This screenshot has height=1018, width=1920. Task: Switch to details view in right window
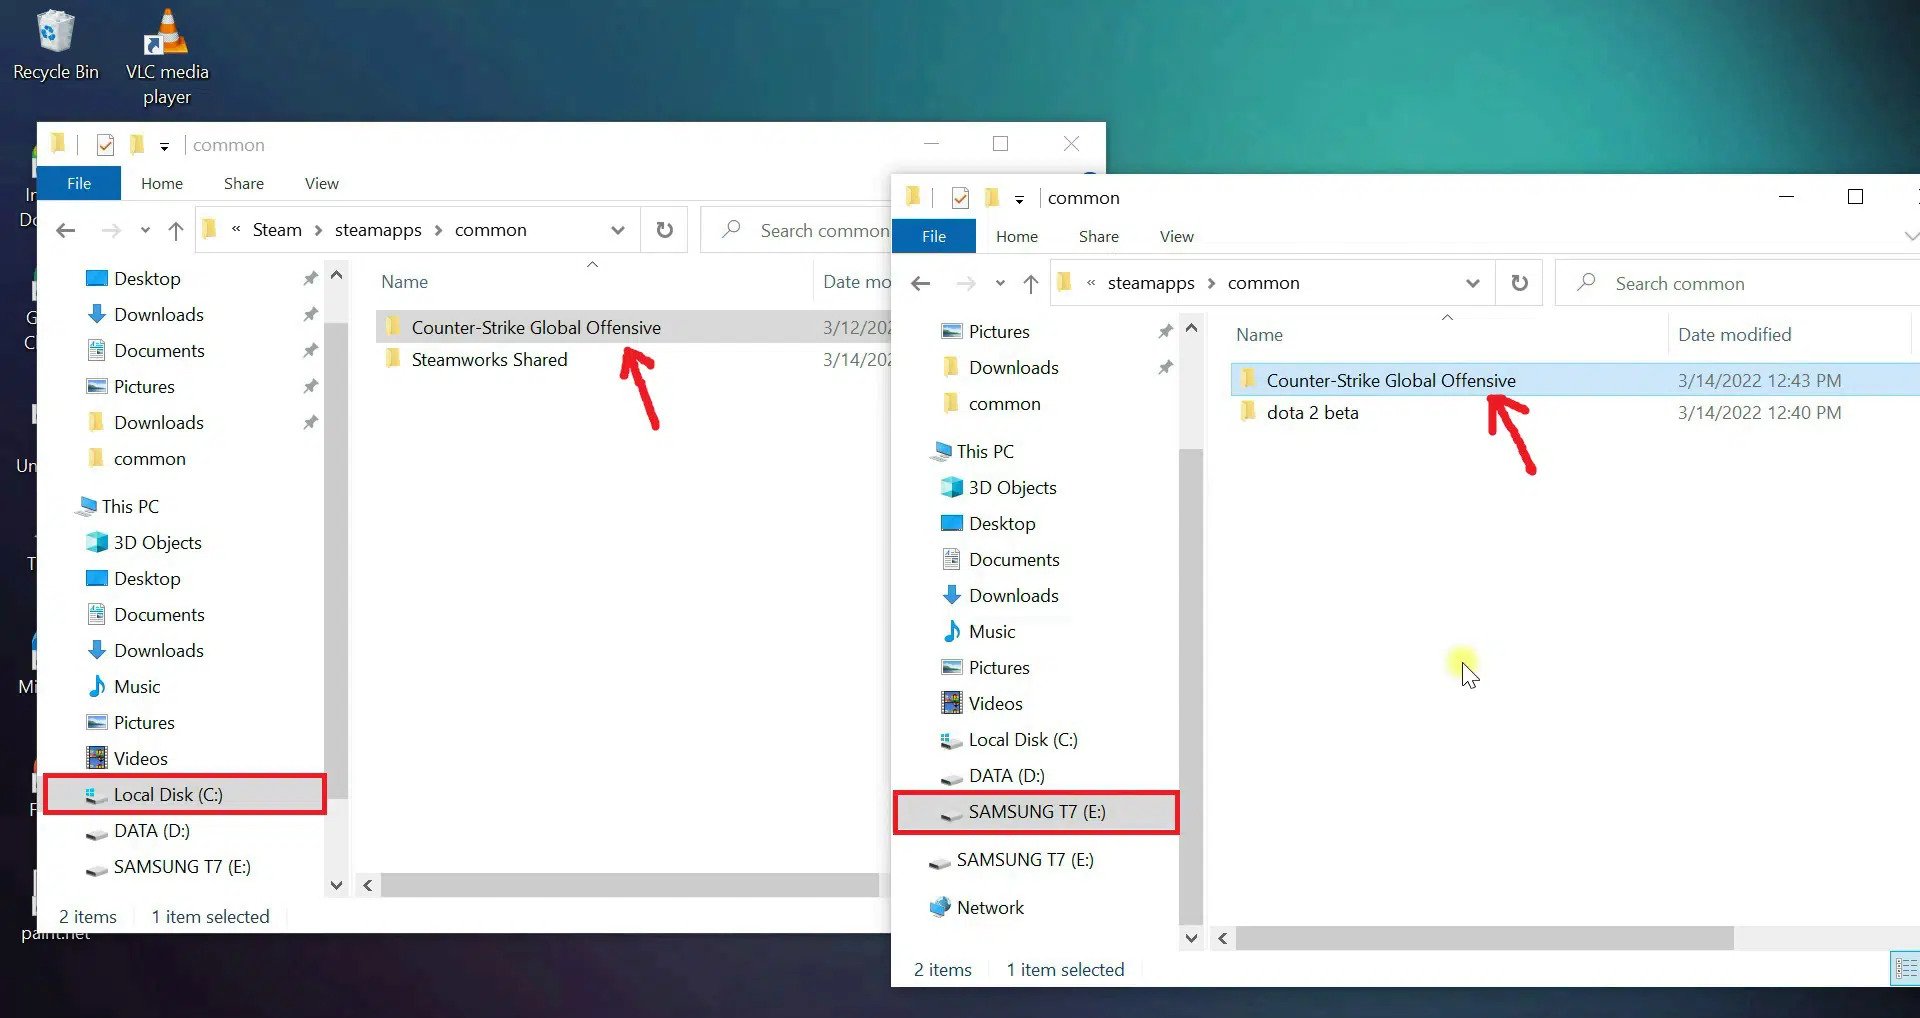(x=1905, y=968)
